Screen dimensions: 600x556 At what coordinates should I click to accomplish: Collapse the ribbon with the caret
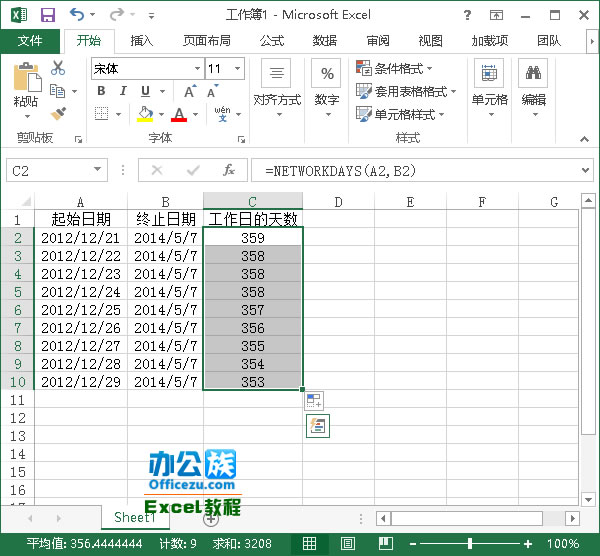point(584,139)
